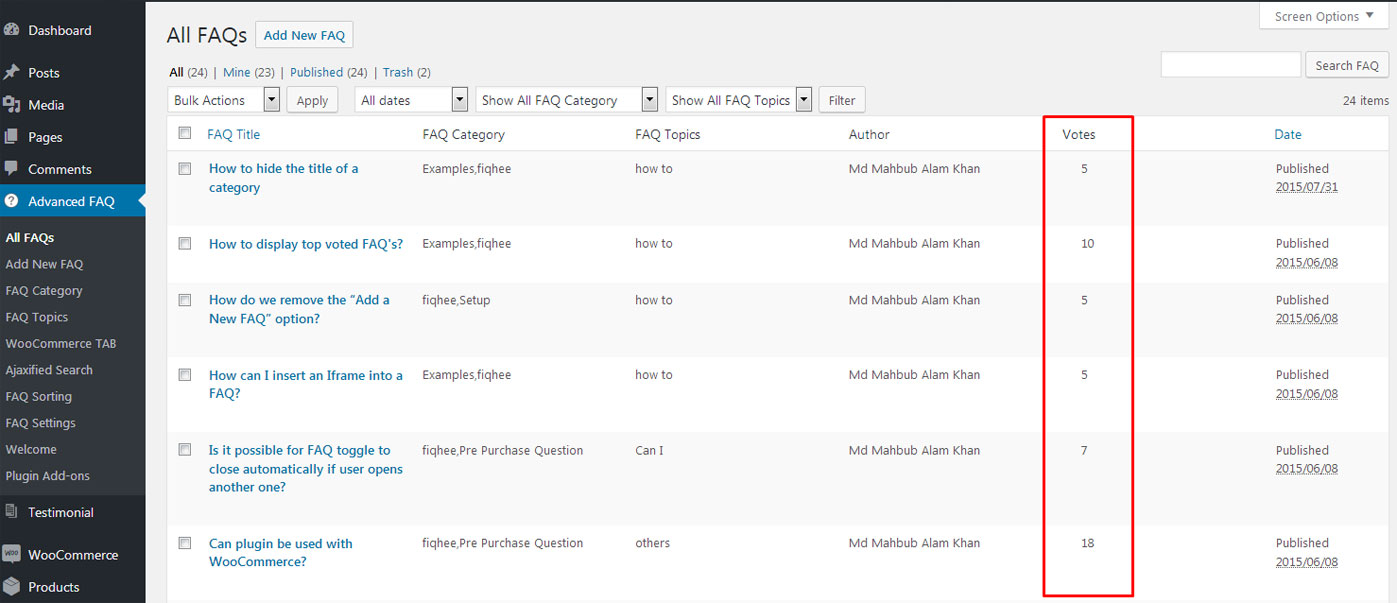This screenshot has height=603, width=1397.
Task: Click the Media icon in sidebar
Action: (11, 105)
